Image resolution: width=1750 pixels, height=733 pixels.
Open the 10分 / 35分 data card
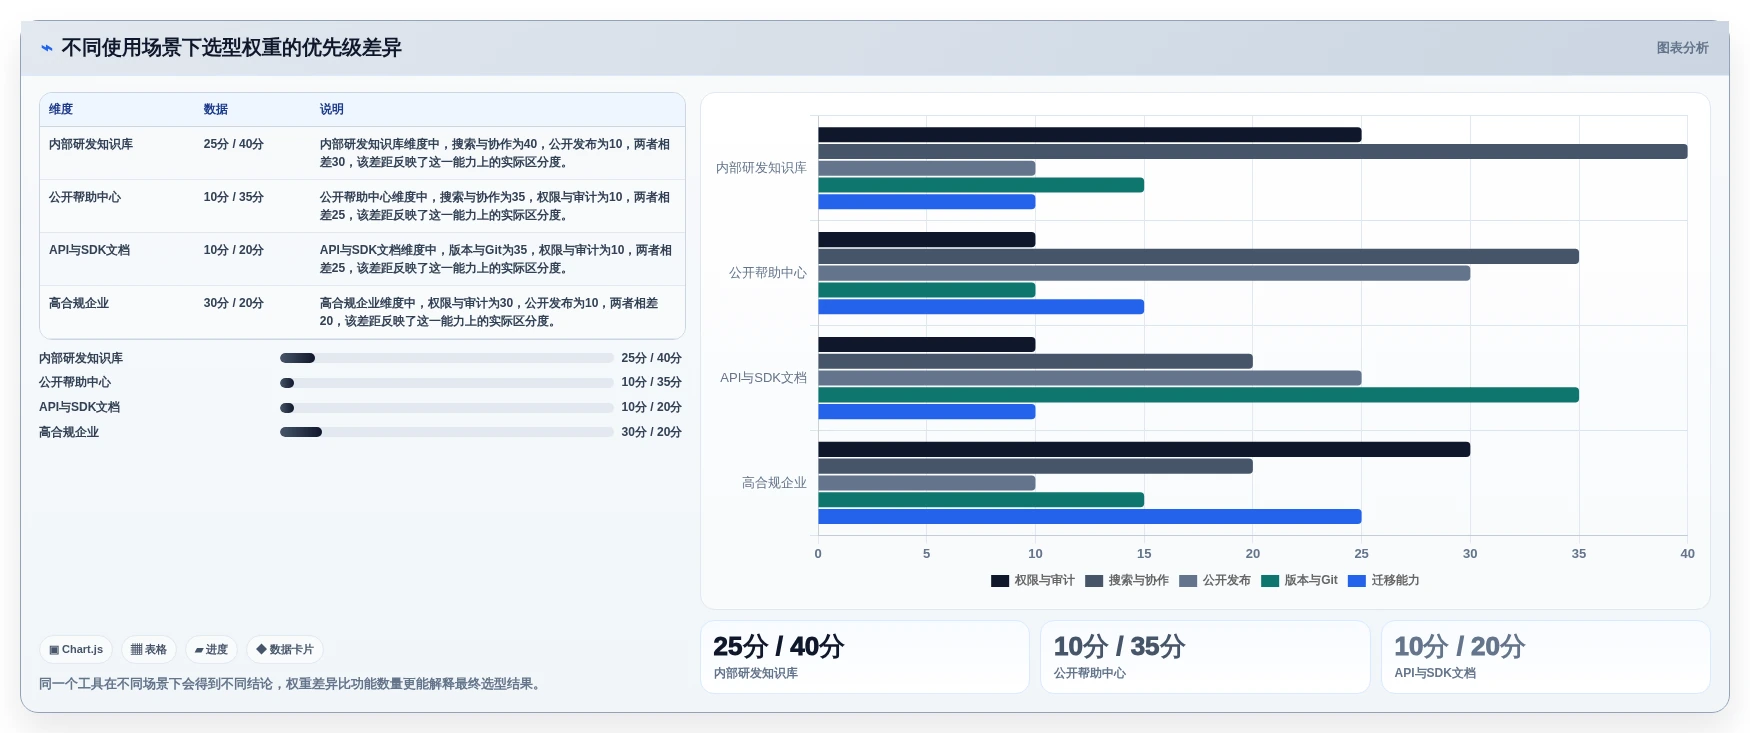[1205, 657]
